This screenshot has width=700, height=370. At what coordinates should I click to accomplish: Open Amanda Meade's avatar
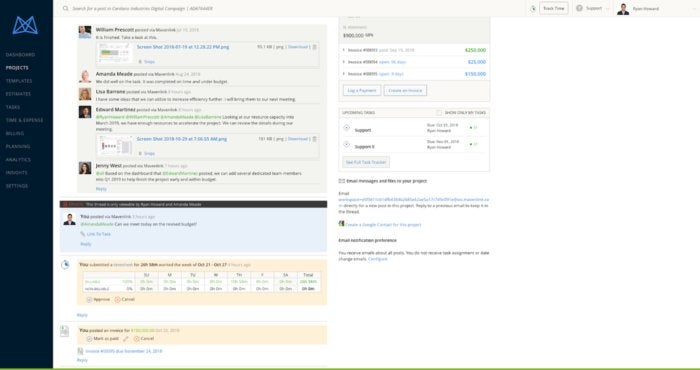tap(85, 76)
